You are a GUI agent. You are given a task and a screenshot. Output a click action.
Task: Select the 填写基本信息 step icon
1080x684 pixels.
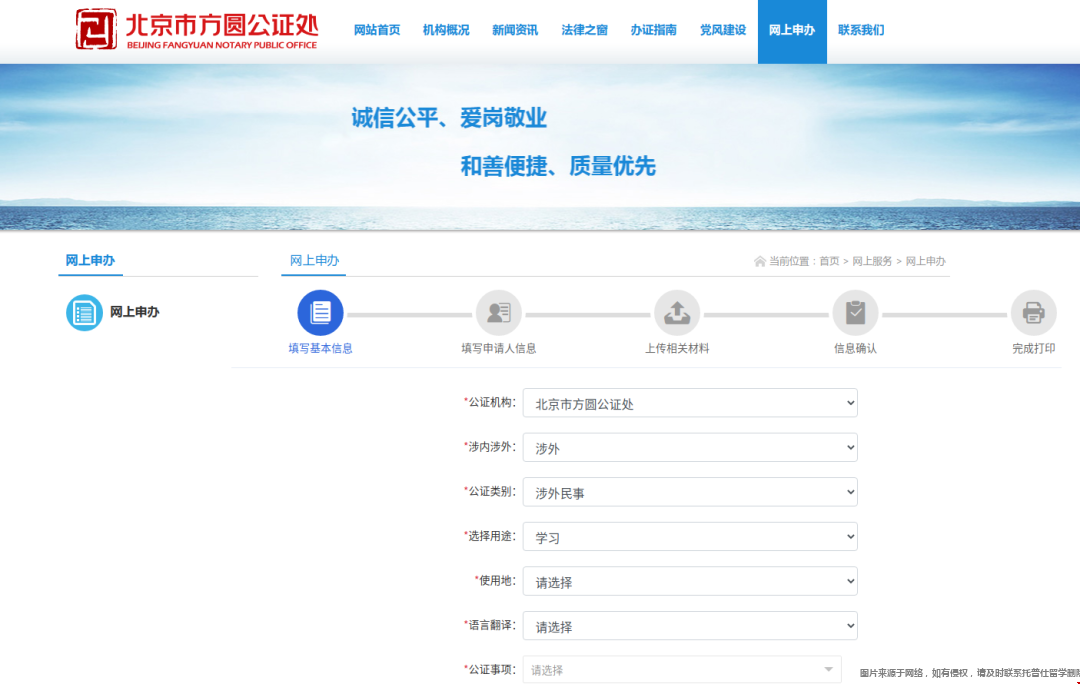click(320, 313)
